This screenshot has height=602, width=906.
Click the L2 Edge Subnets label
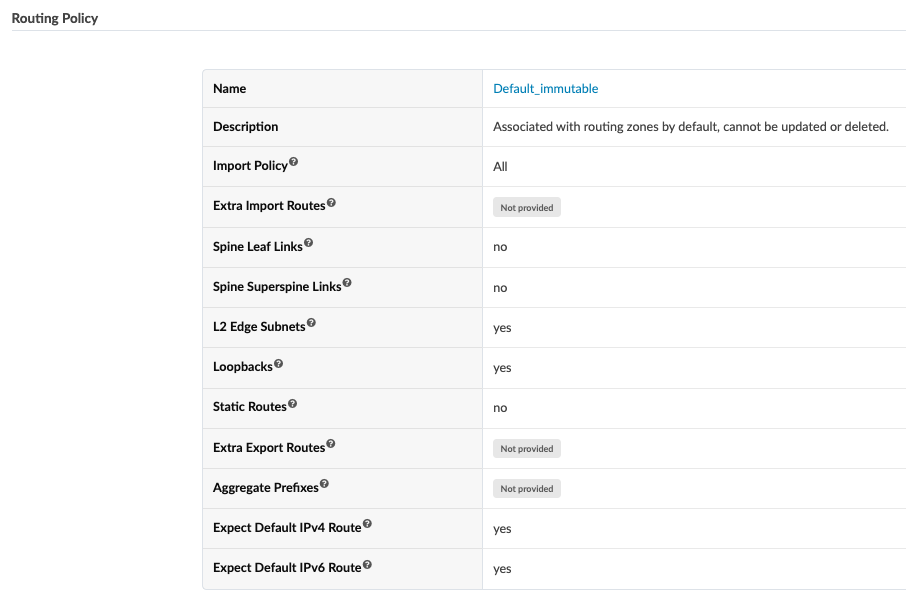(x=259, y=326)
